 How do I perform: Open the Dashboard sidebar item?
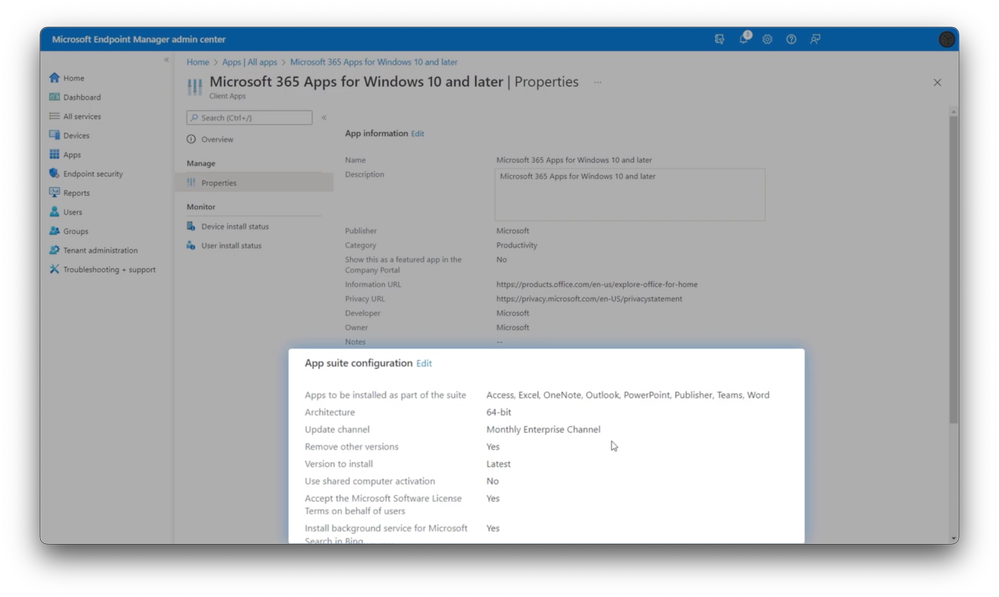(x=75, y=97)
